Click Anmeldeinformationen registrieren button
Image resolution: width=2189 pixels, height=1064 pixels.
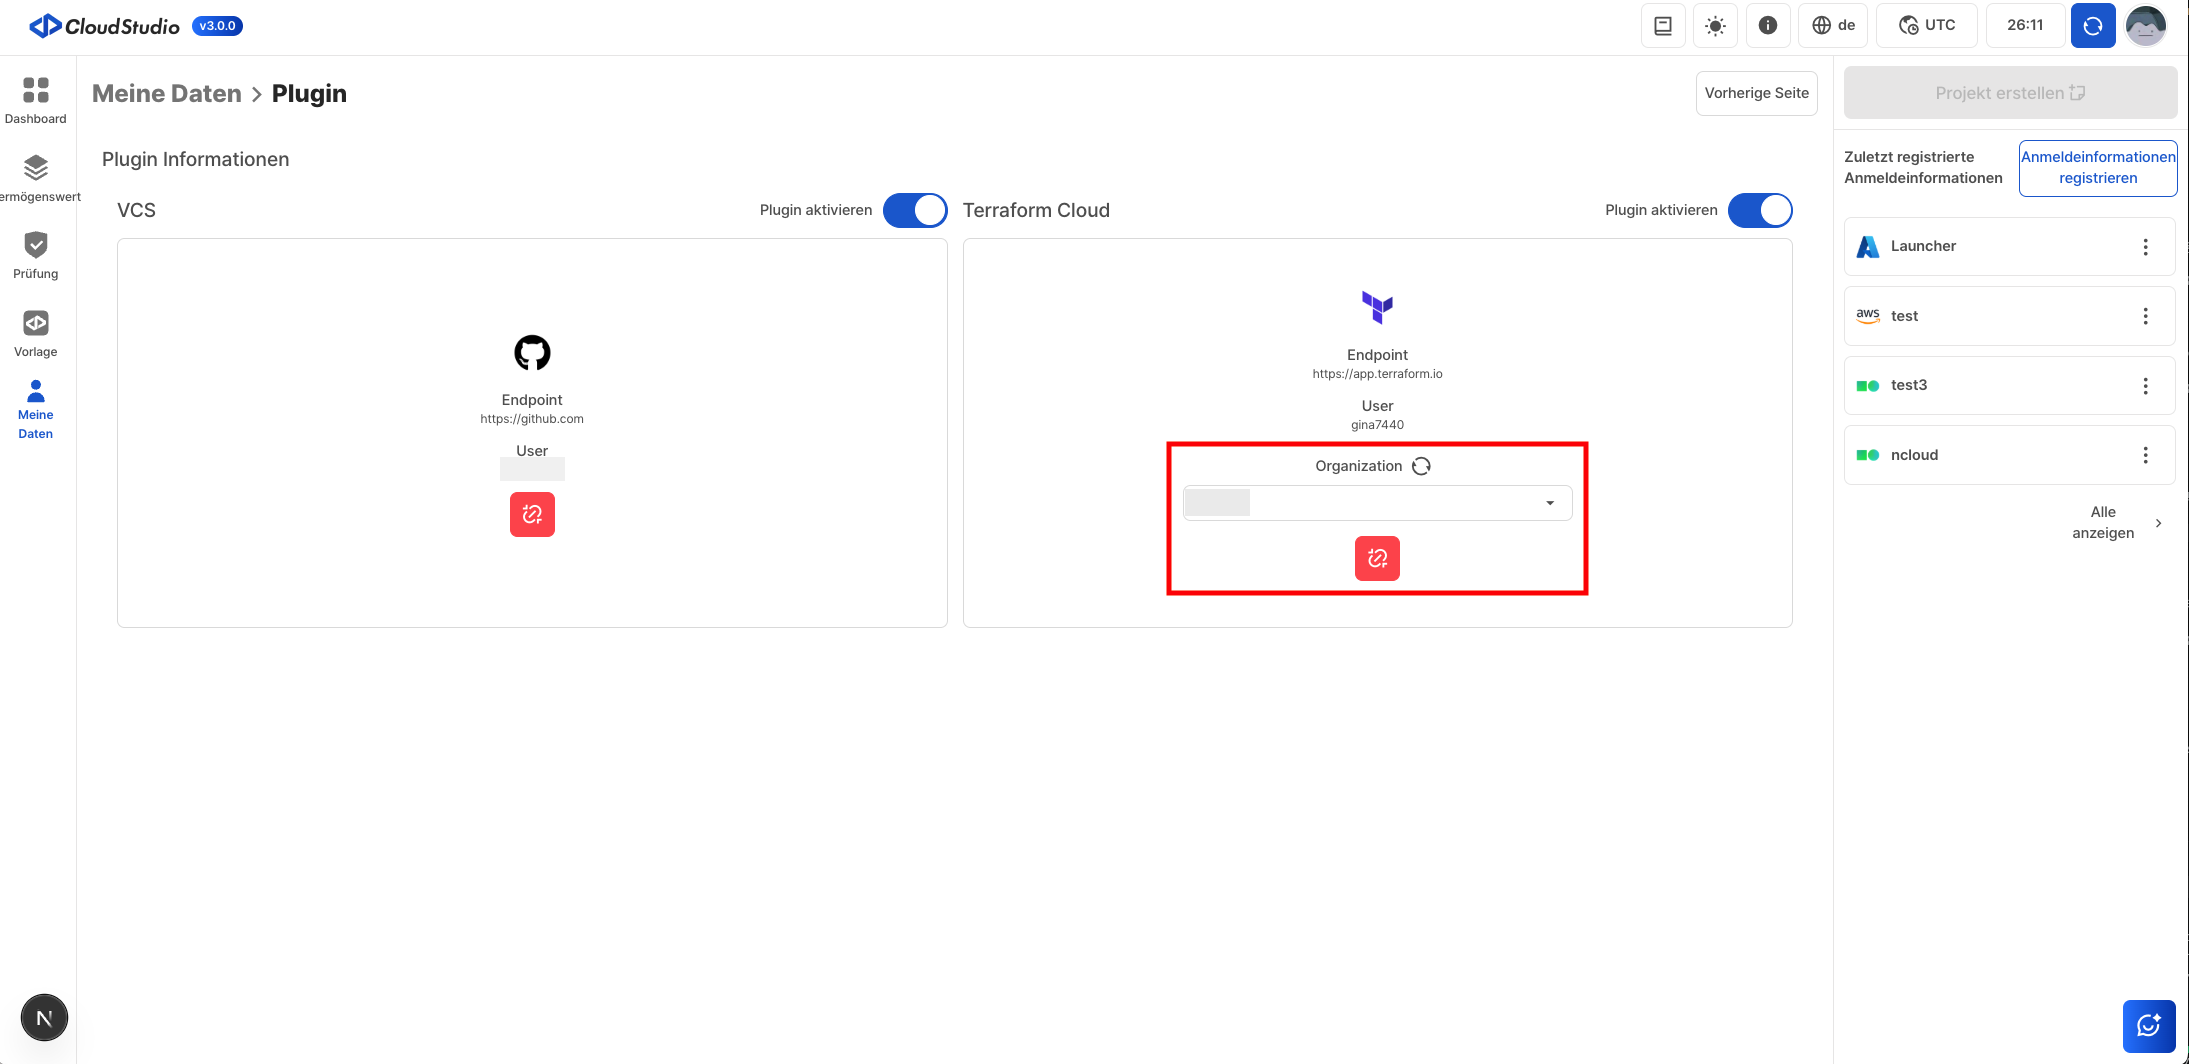click(x=2097, y=168)
